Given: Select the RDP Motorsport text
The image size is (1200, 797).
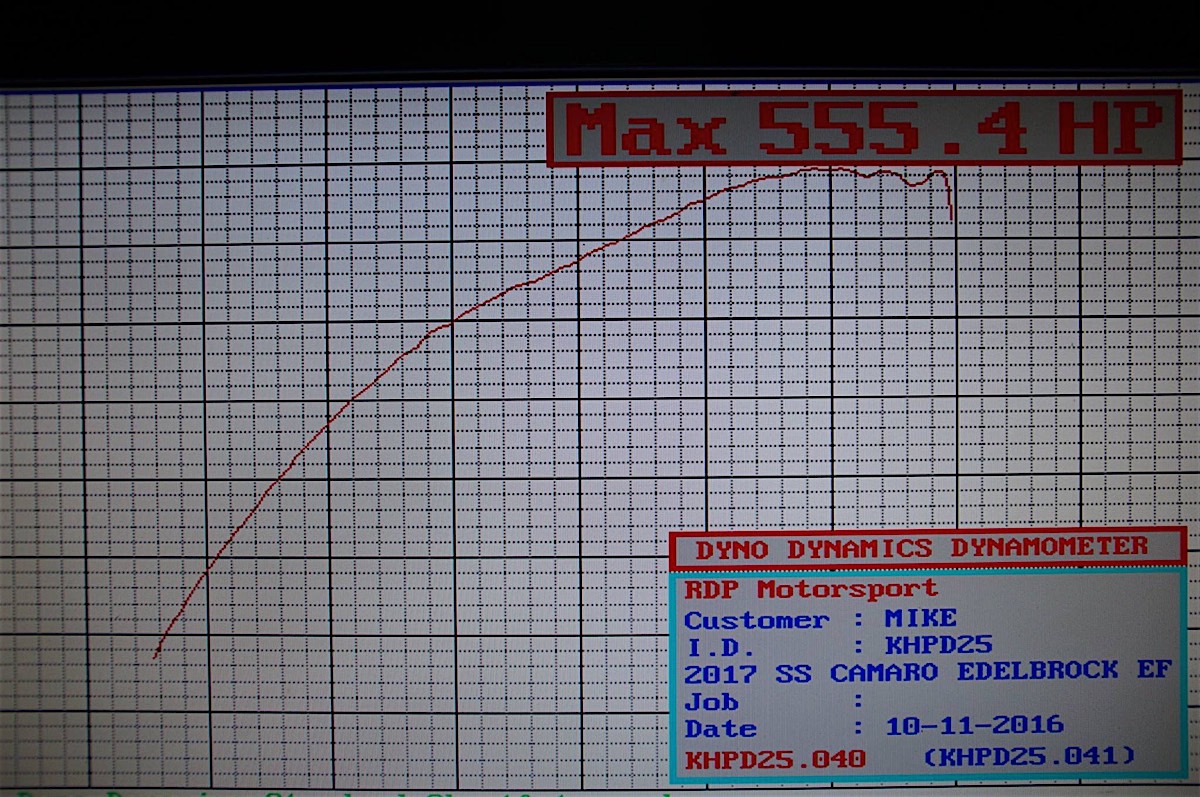Looking at the screenshot, I should pyautogui.click(x=811, y=589).
